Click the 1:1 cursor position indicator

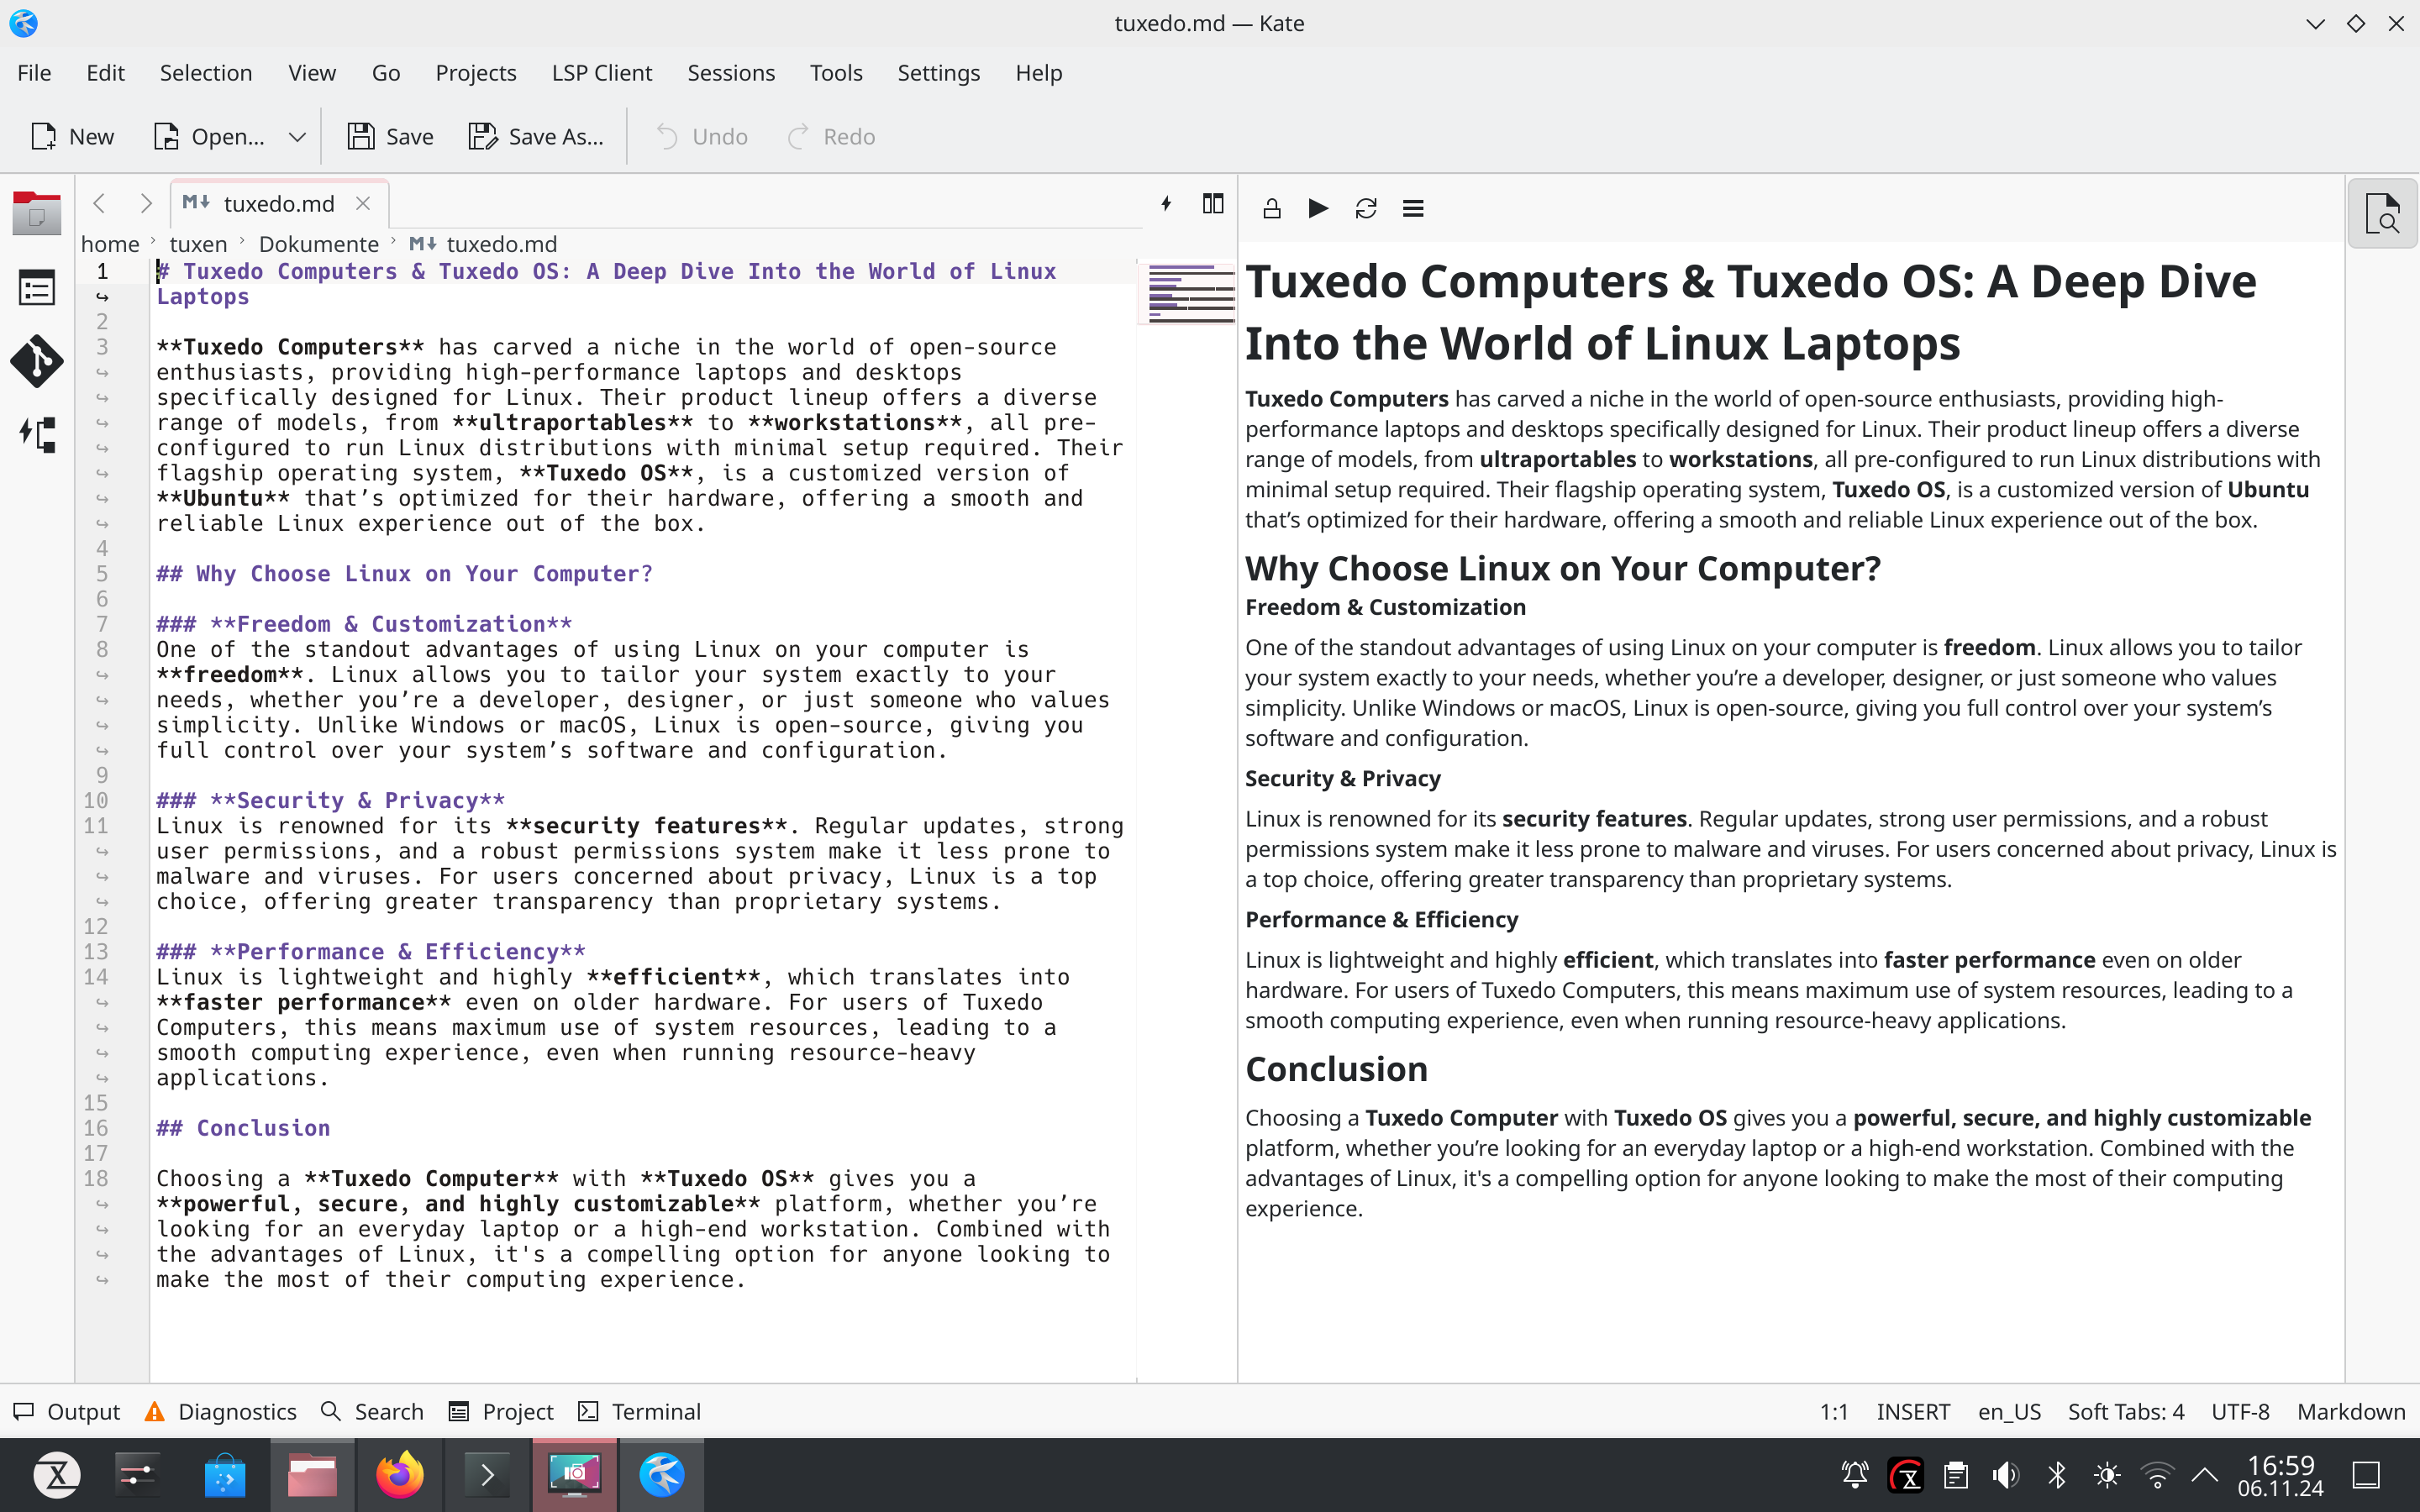[1834, 1411]
